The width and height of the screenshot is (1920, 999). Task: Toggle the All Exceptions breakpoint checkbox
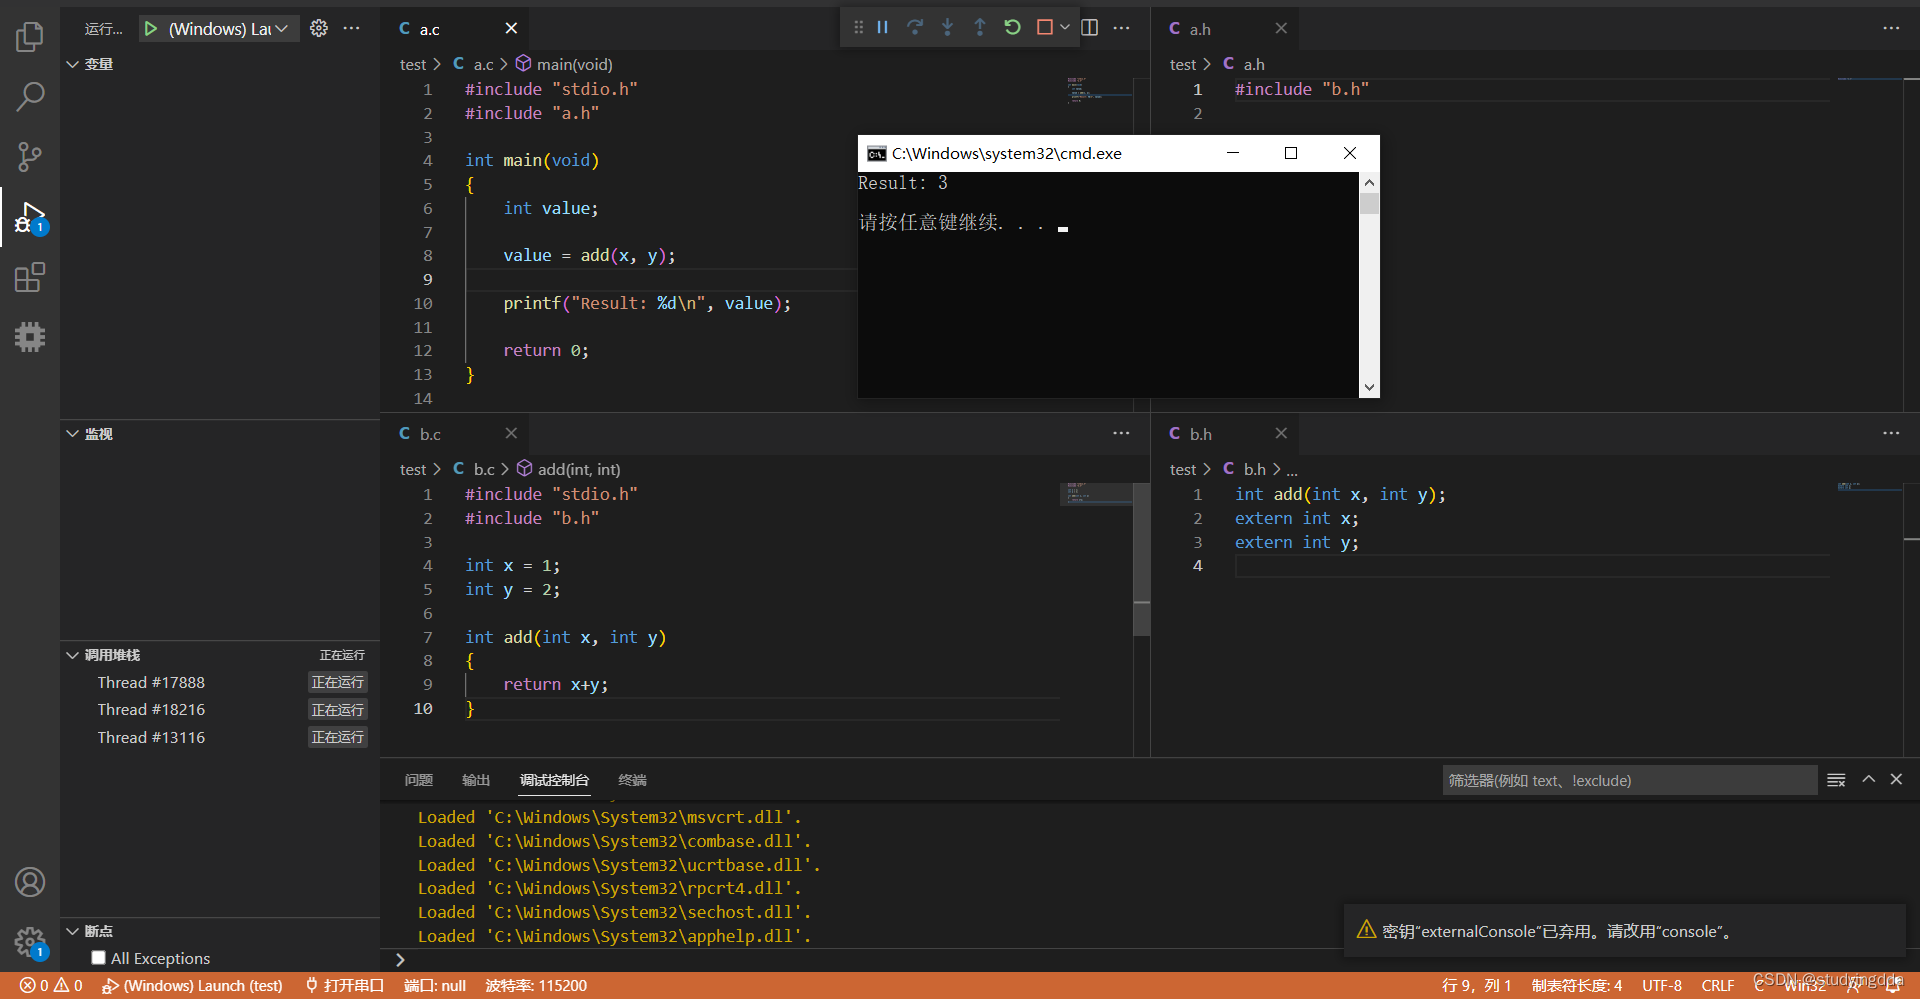point(98,958)
